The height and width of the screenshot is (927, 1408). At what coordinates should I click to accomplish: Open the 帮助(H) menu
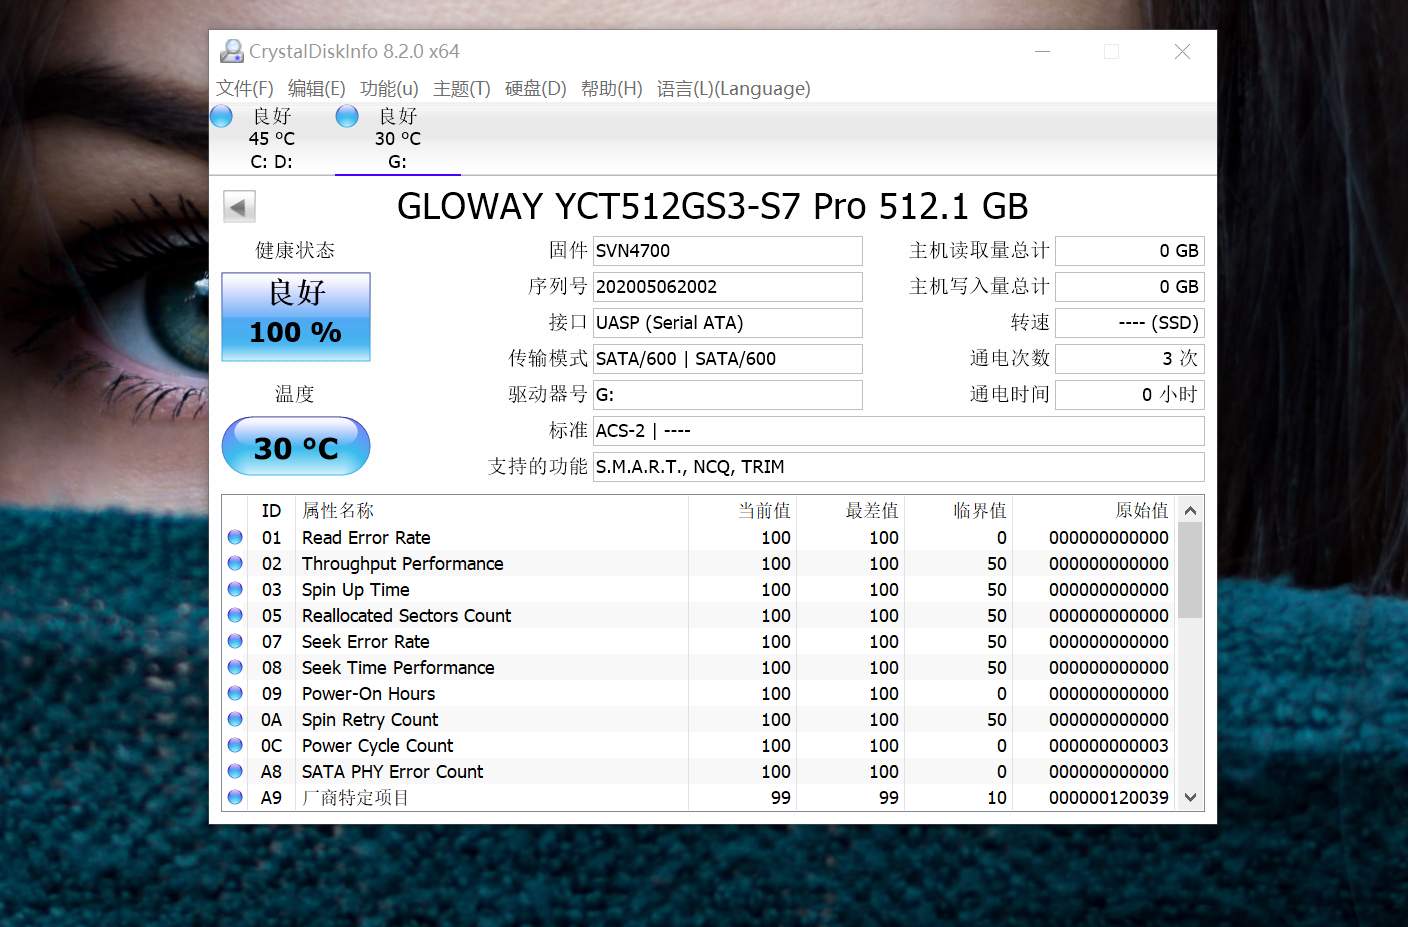(x=612, y=88)
